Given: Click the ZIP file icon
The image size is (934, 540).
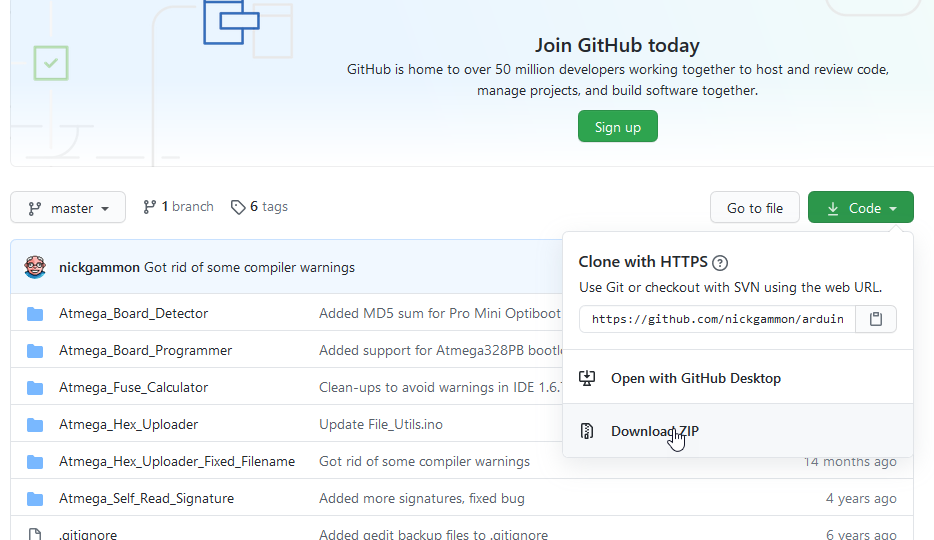Looking at the screenshot, I should point(587,431).
